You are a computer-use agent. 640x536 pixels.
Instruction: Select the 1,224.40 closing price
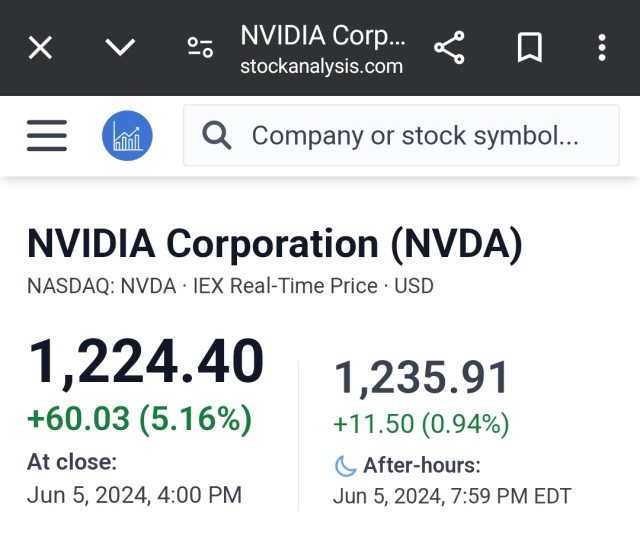pos(146,362)
